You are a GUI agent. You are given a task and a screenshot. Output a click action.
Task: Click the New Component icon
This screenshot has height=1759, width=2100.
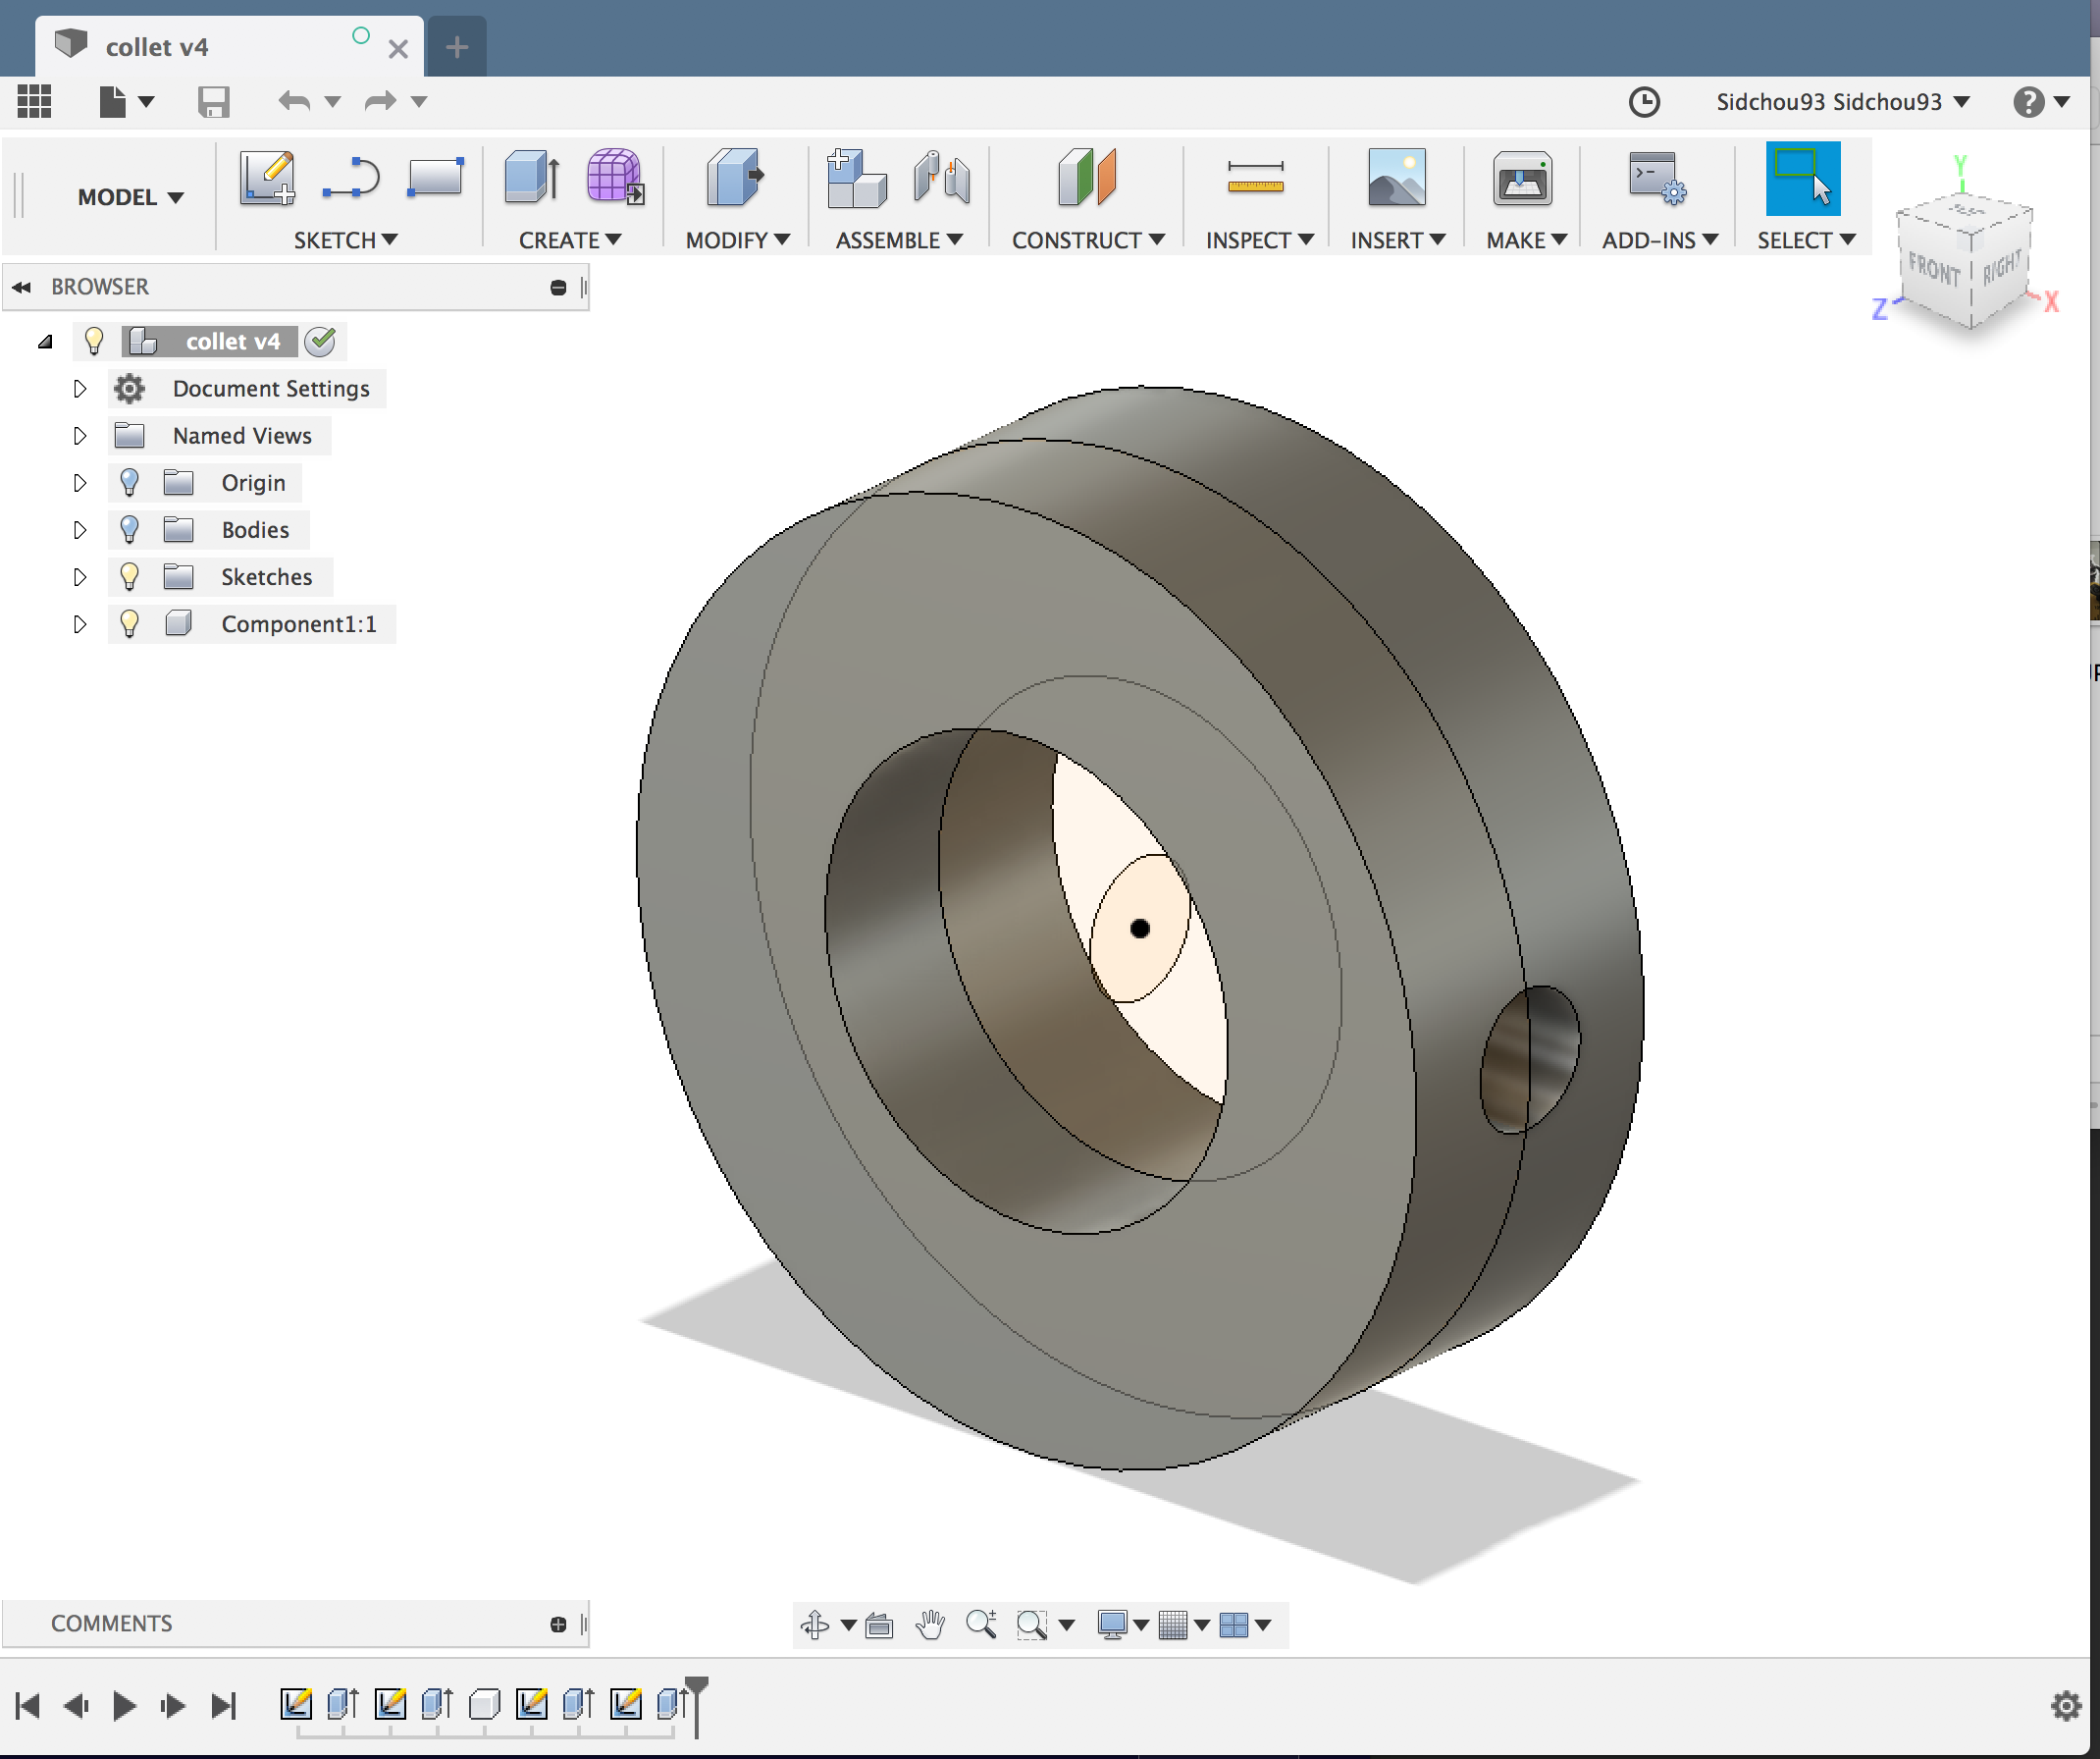856,178
